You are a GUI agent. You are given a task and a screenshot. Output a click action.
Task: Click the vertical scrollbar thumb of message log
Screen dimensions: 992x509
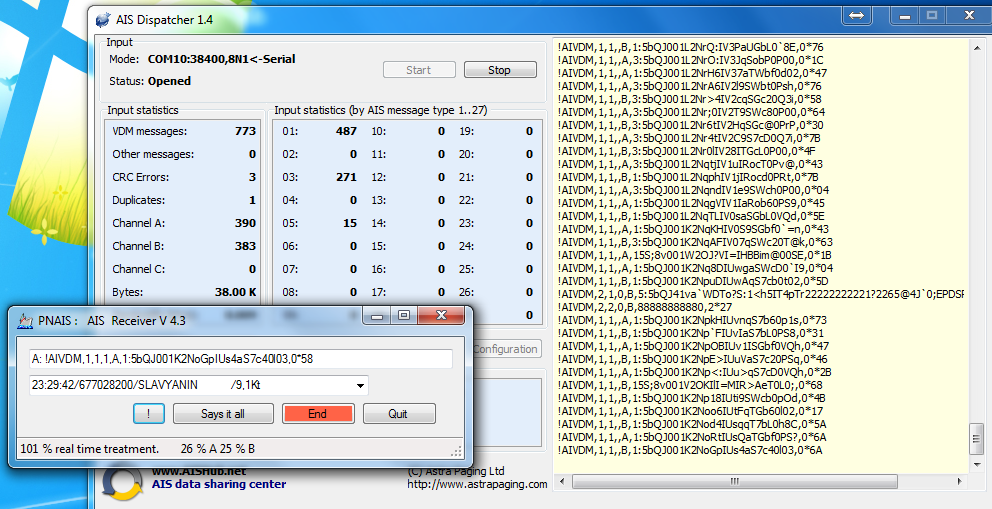tap(976, 438)
